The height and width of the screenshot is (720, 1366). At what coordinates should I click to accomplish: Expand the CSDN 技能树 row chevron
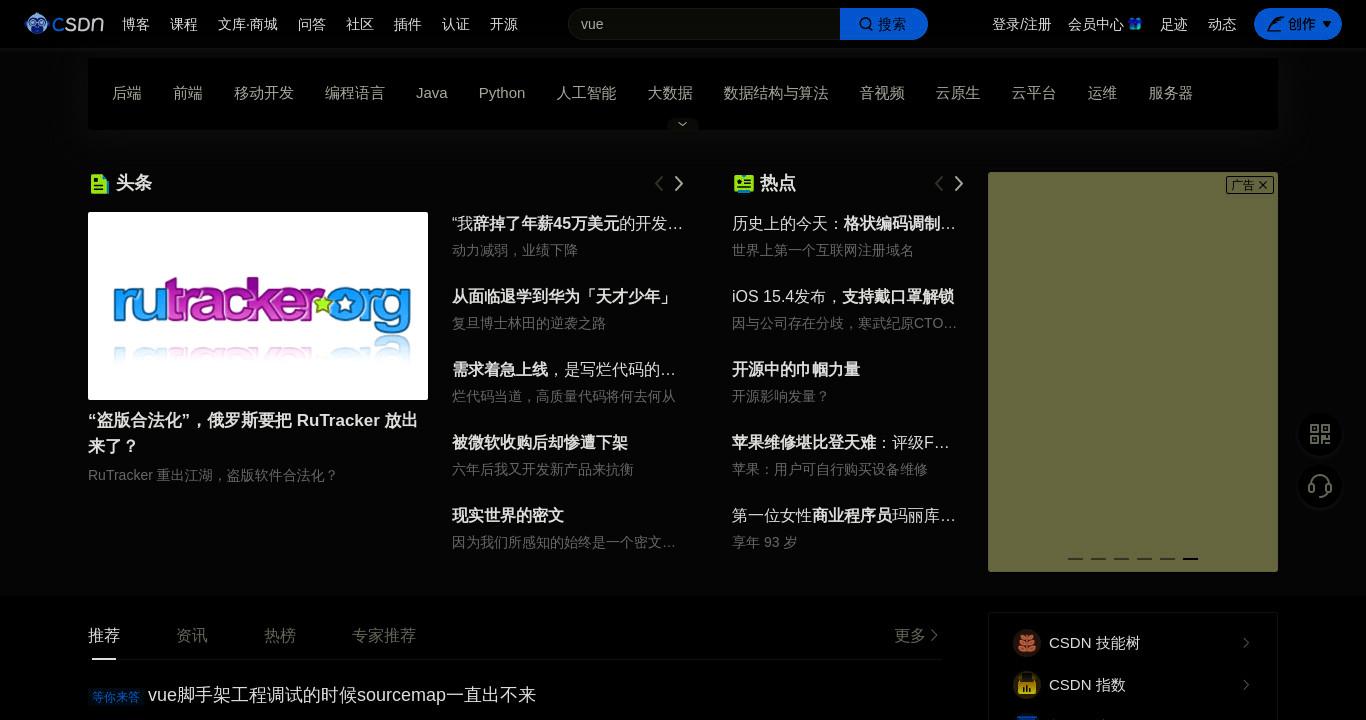tap(1246, 643)
